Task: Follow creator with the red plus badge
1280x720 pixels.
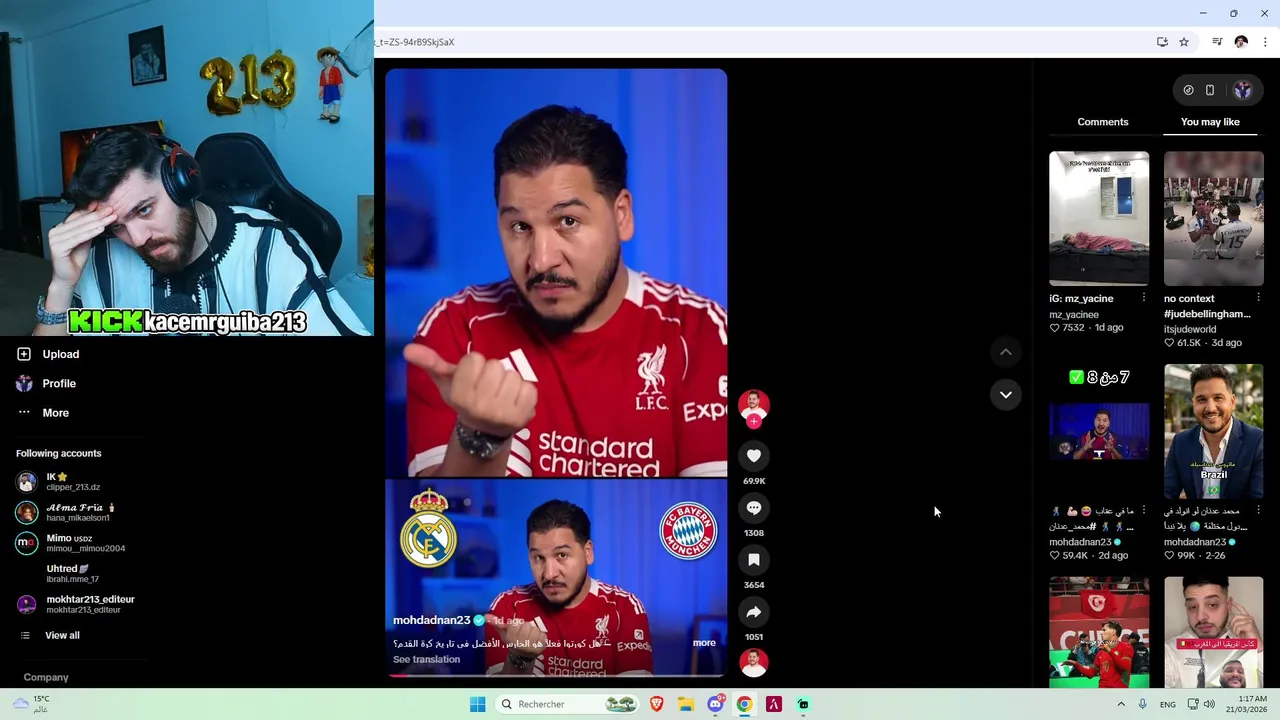Action: [x=754, y=422]
